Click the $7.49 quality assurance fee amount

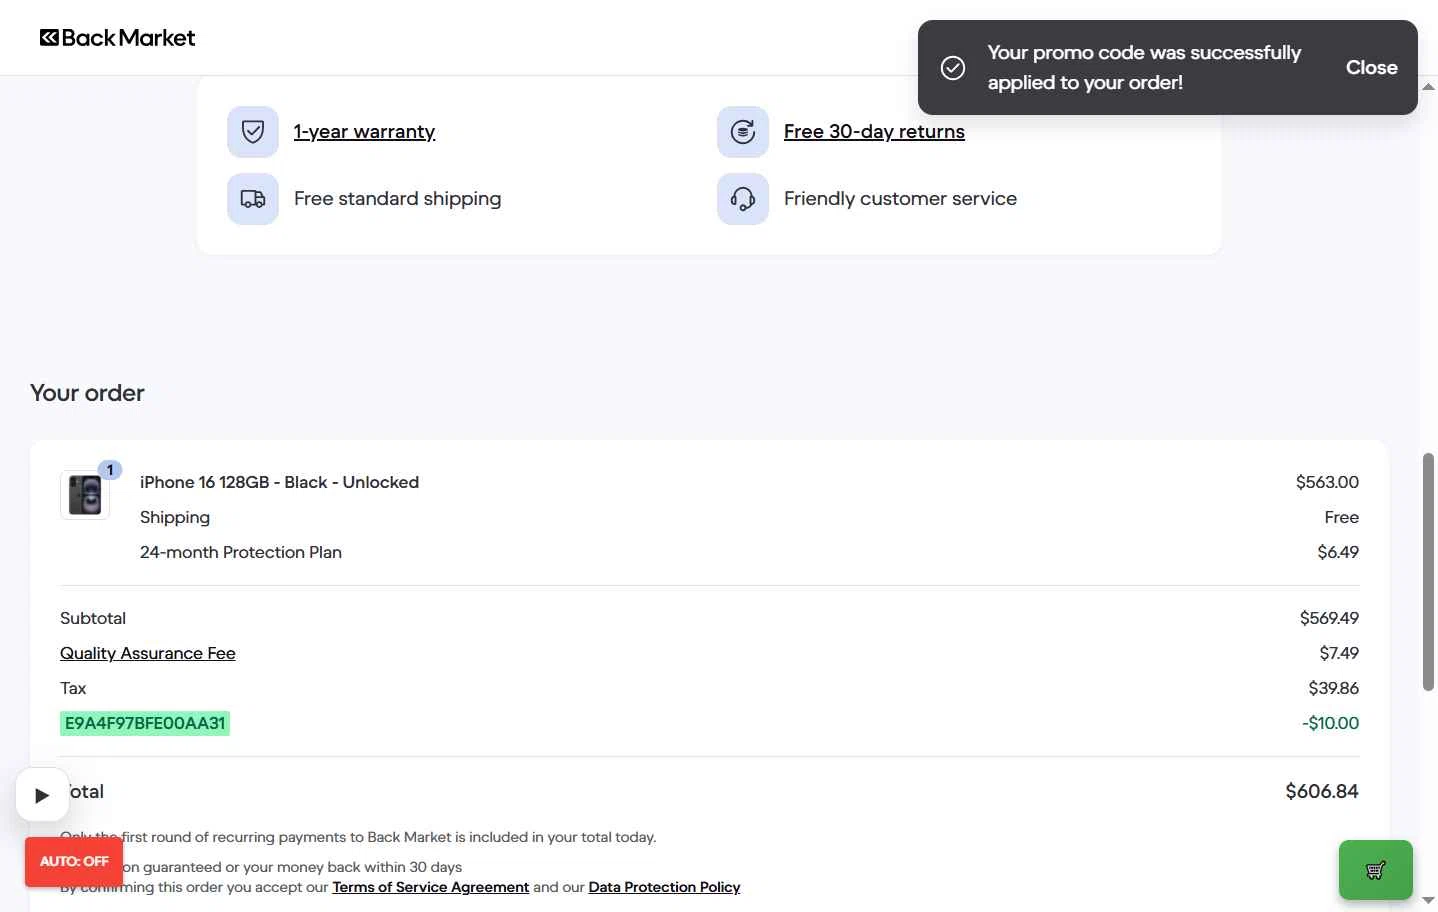tap(1339, 653)
